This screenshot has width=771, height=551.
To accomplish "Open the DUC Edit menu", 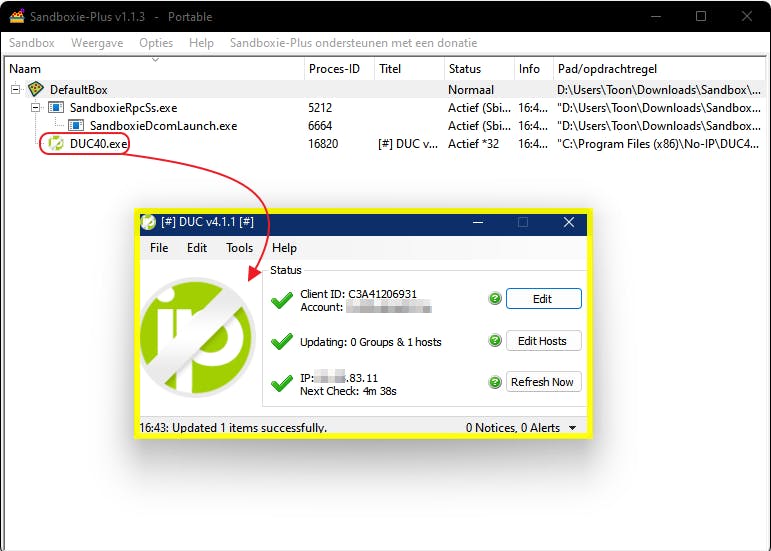I will coord(197,248).
